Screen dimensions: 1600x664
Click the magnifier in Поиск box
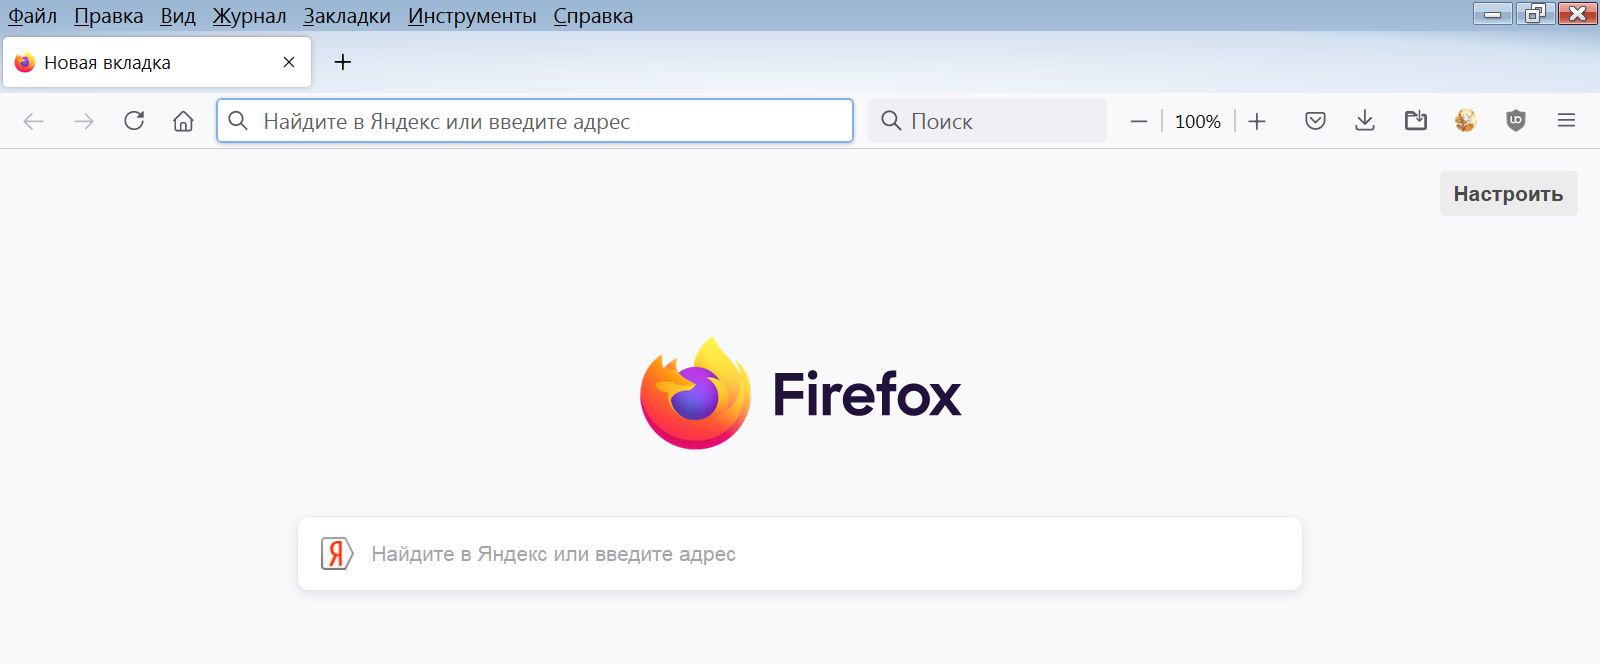point(891,121)
